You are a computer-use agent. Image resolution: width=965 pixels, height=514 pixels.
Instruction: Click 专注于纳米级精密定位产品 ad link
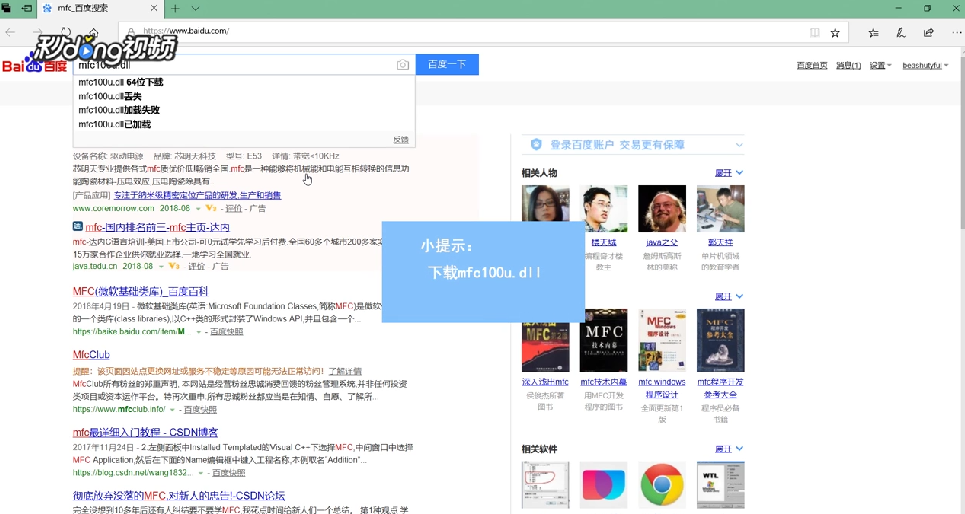pos(197,195)
